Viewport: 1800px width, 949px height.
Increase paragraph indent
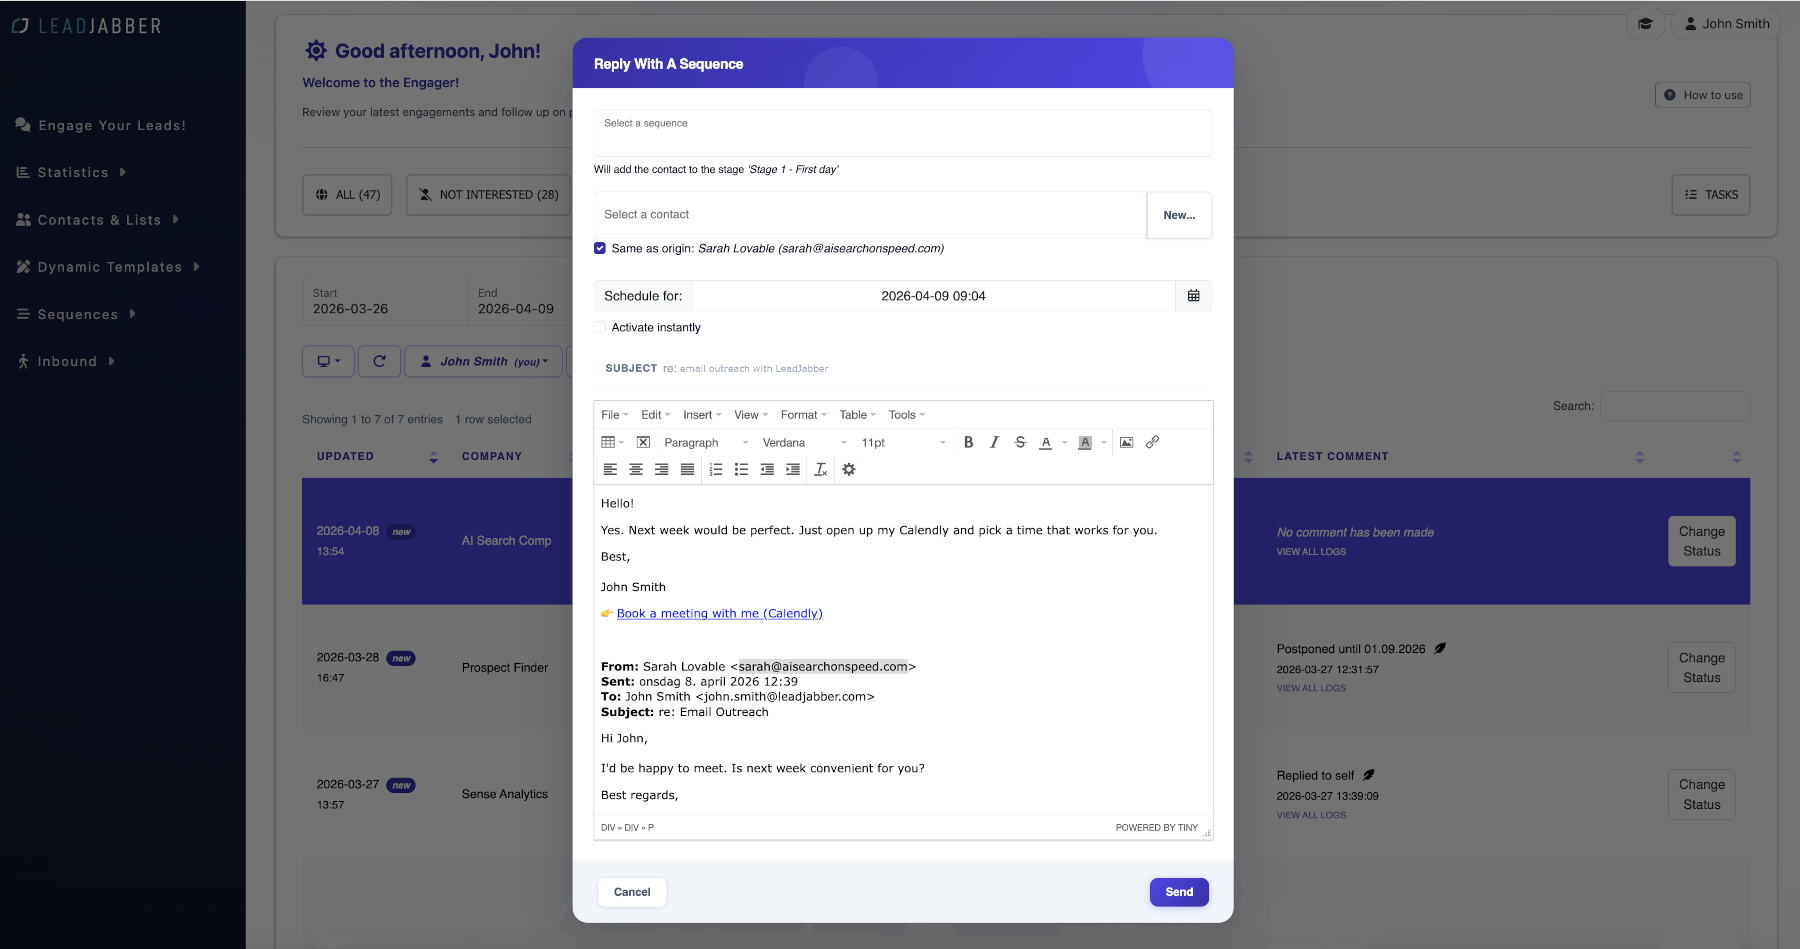pyautogui.click(x=793, y=469)
